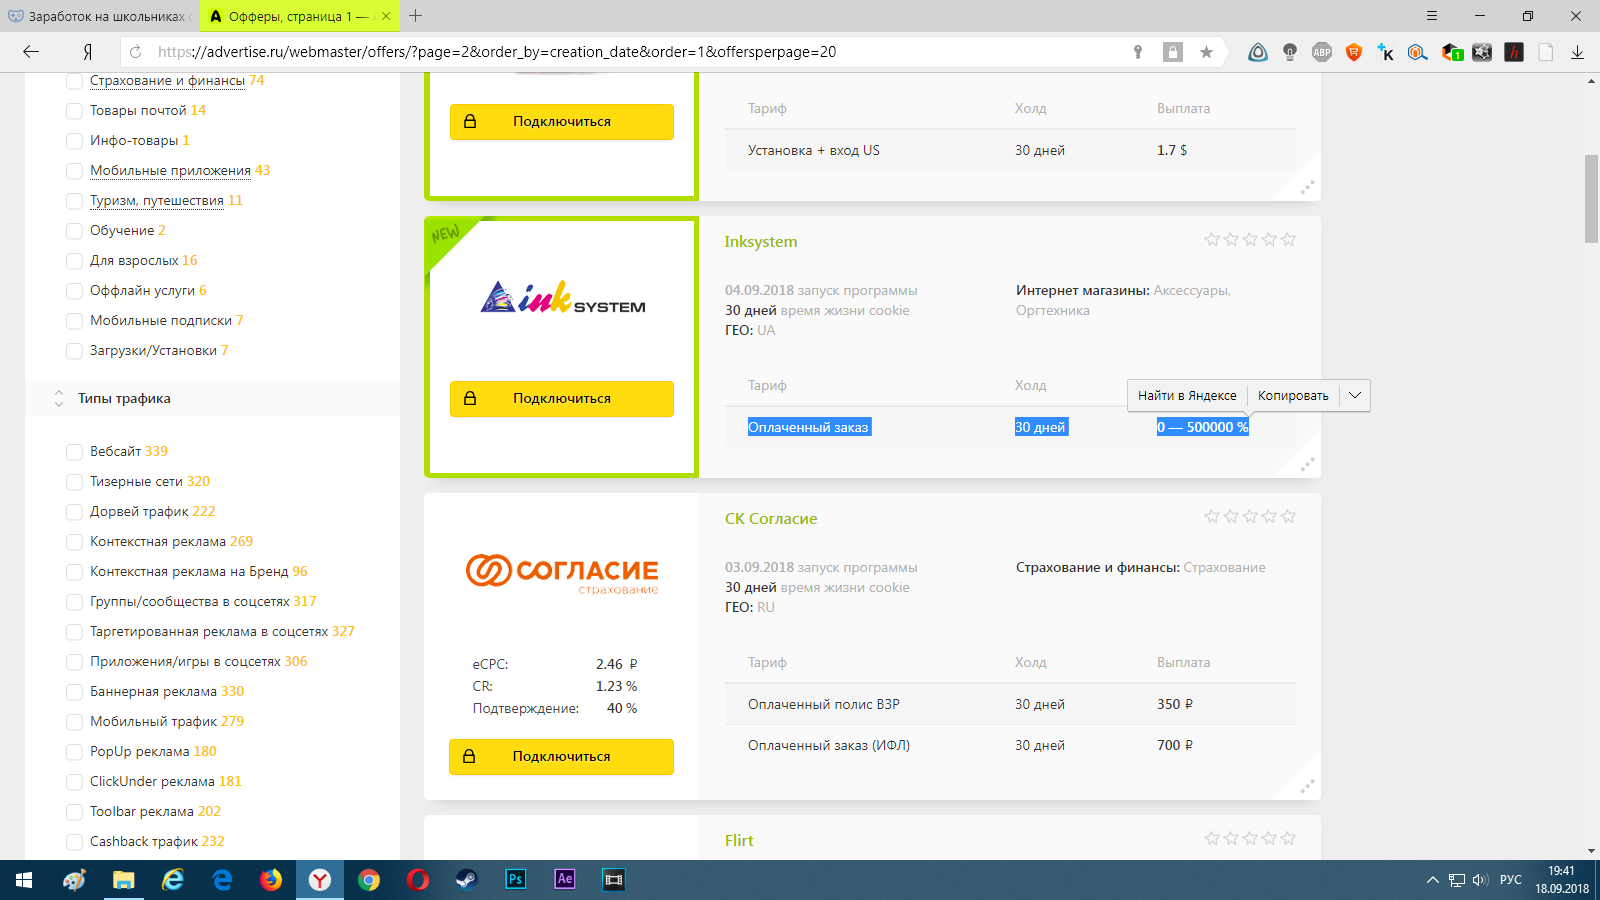Open the orange shield shopping extension
1600x900 pixels.
[1354, 52]
